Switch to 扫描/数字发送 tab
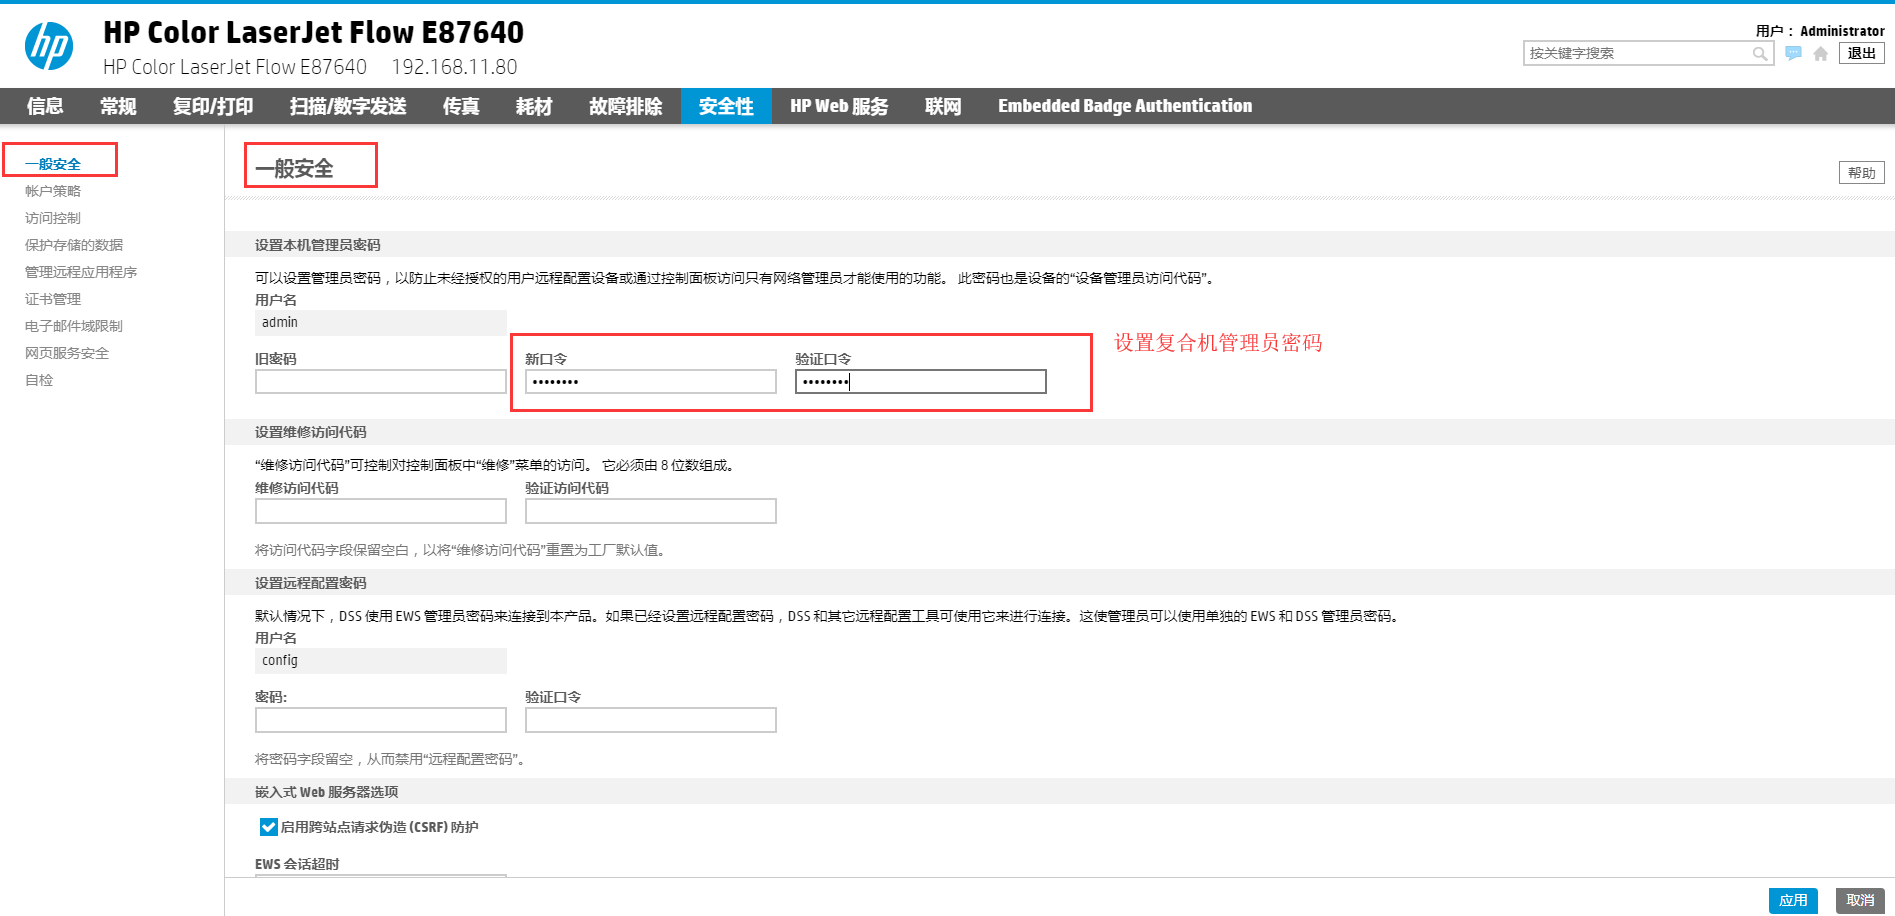 click(348, 106)
